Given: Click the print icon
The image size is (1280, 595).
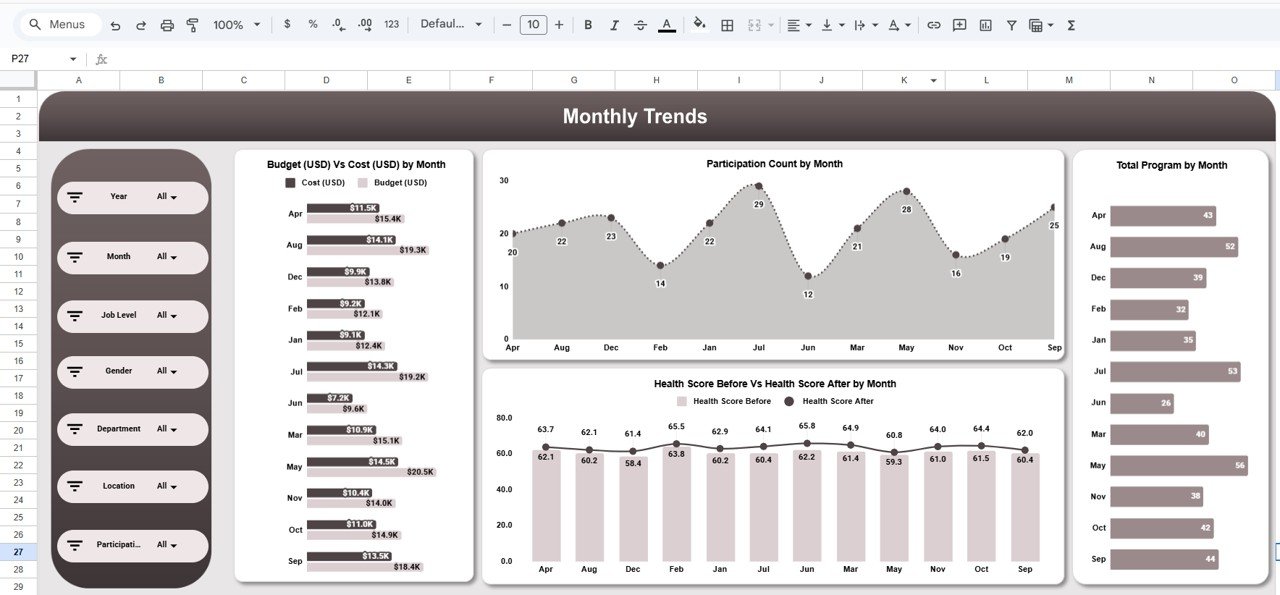Looking at the screenshot, I should coord(166,24).
